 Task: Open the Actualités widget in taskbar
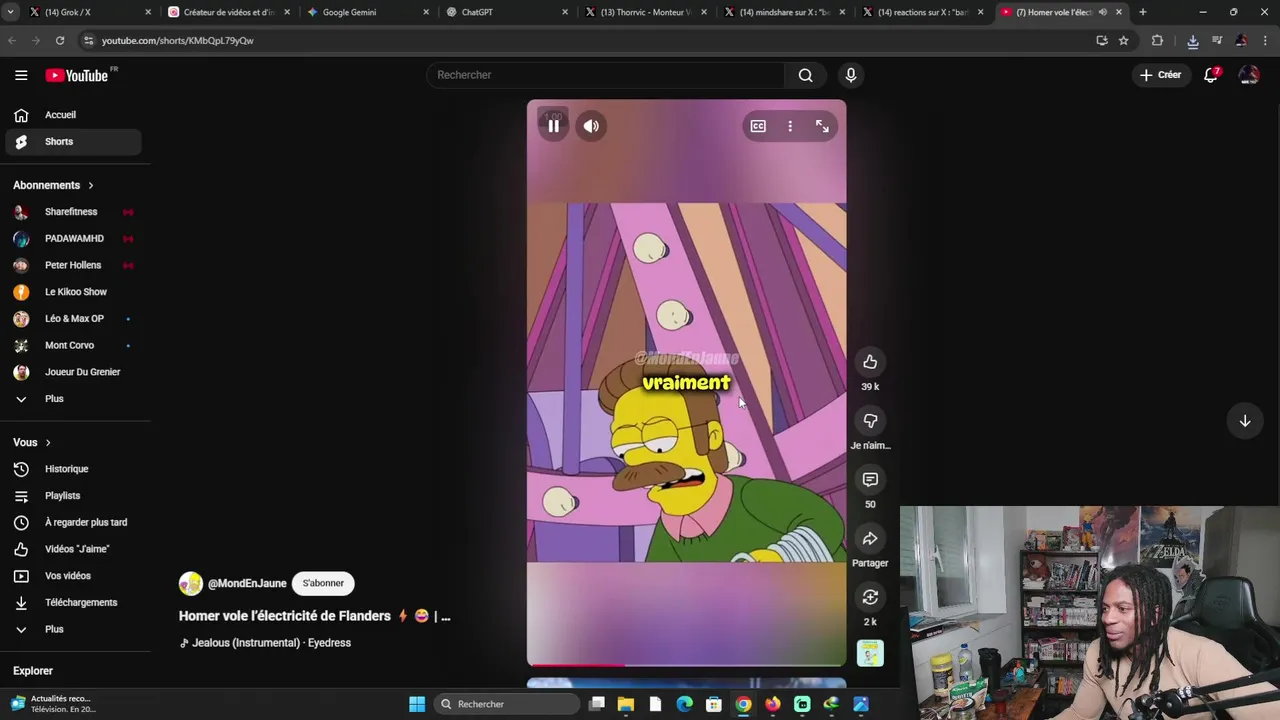54,704
